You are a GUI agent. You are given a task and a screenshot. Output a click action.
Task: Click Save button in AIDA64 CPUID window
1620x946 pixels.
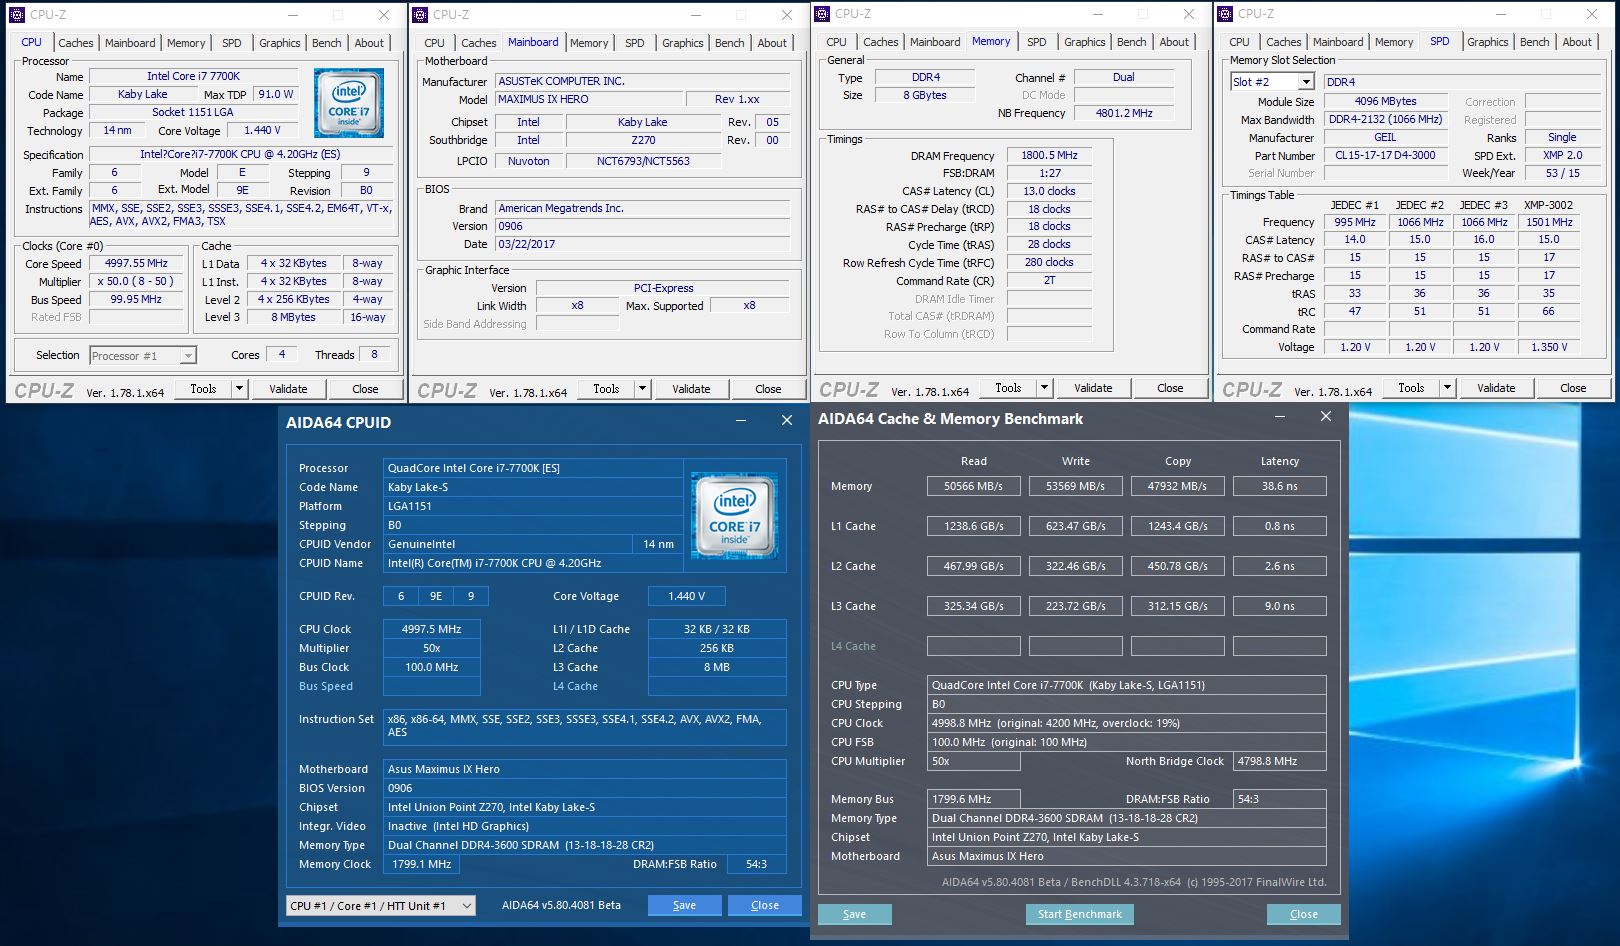(684, 905)
